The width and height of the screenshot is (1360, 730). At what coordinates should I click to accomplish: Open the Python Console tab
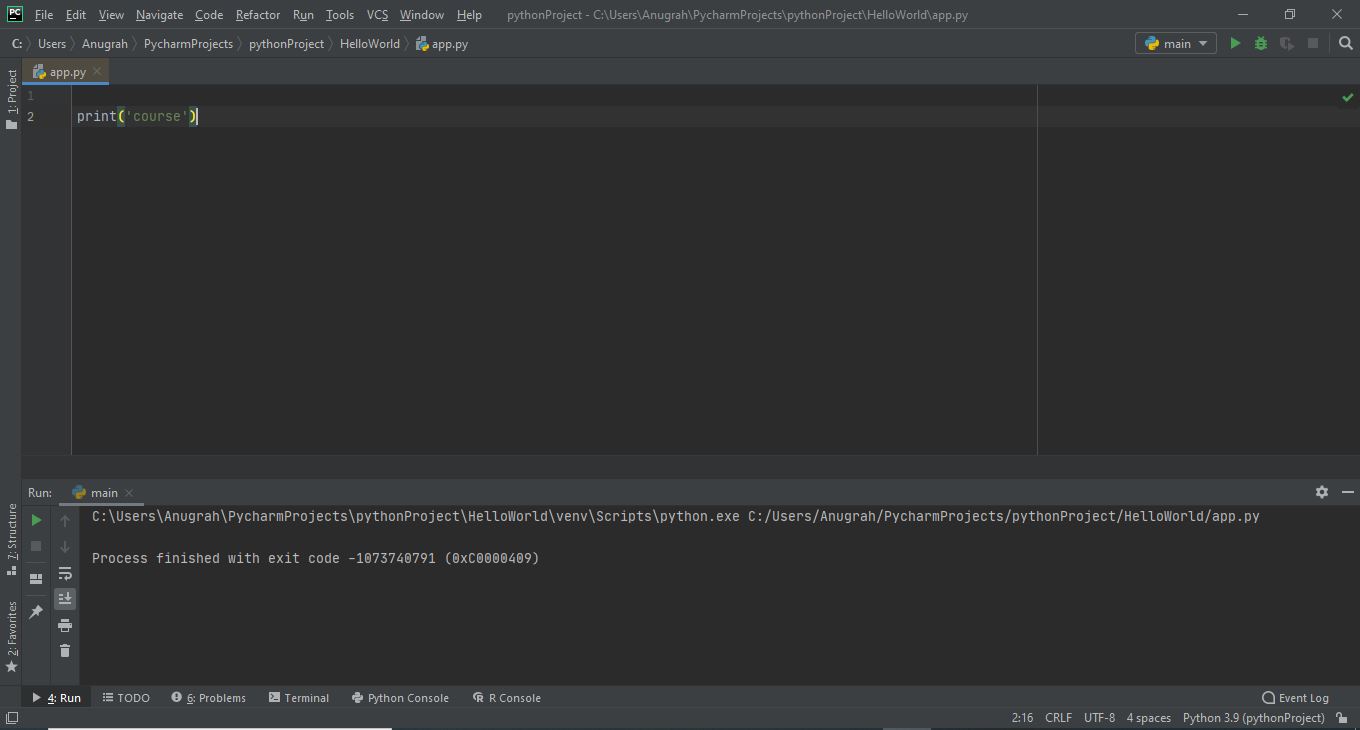coord(400,698)
